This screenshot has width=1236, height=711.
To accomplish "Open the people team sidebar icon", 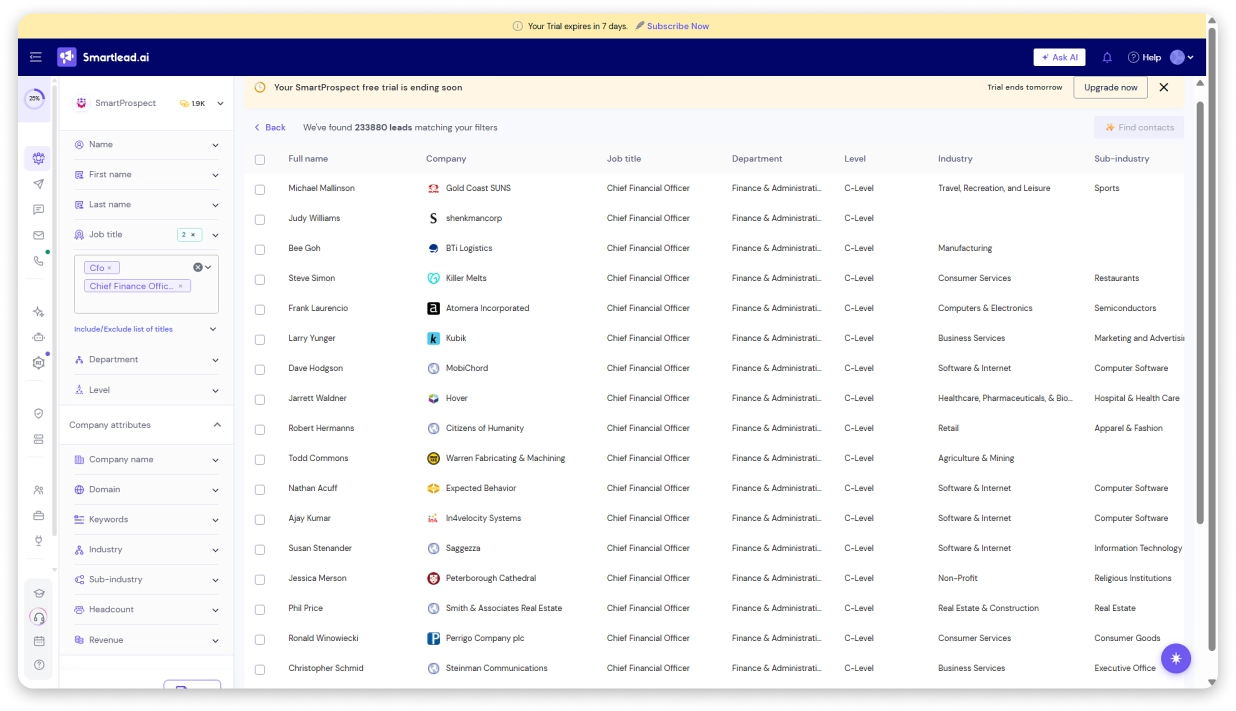I will point(38,490).
